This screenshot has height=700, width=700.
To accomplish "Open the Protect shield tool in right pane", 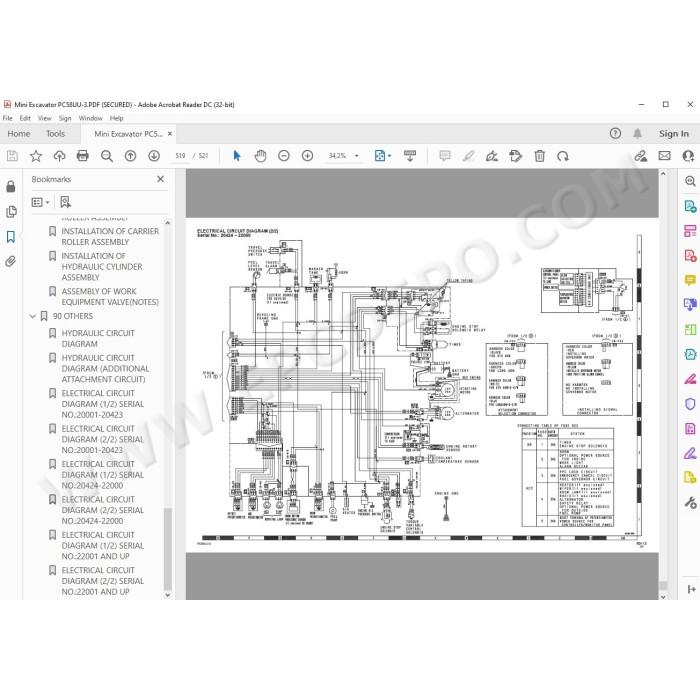I will [690, 404].
